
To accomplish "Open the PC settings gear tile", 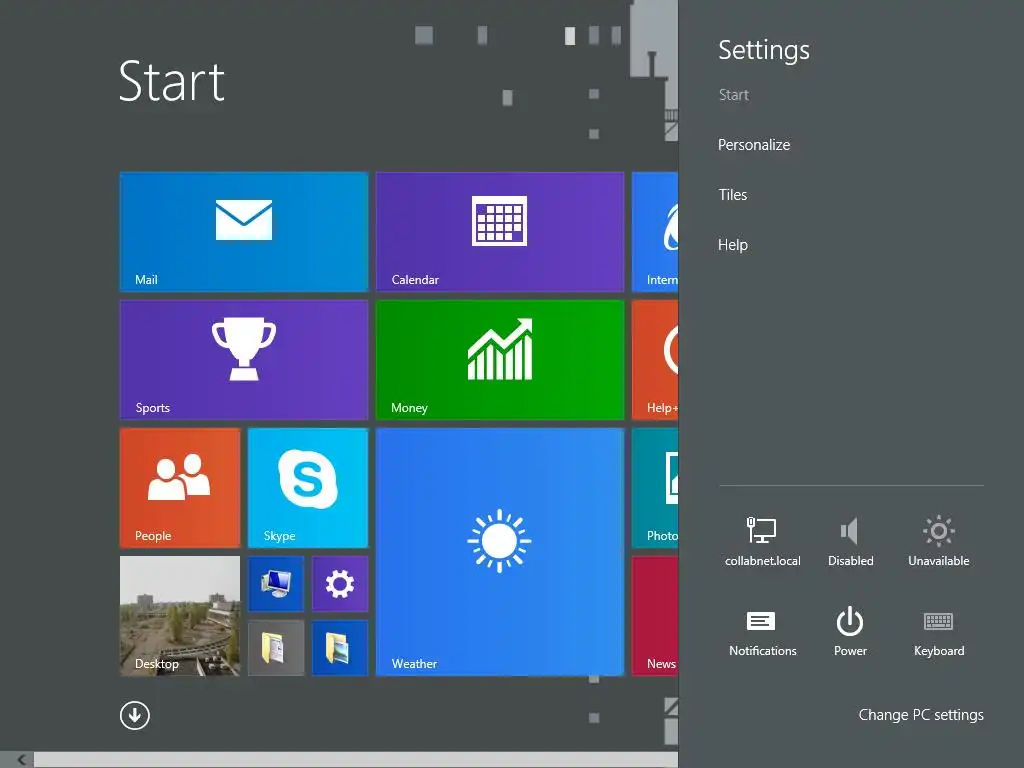I will tap(340, 583).
